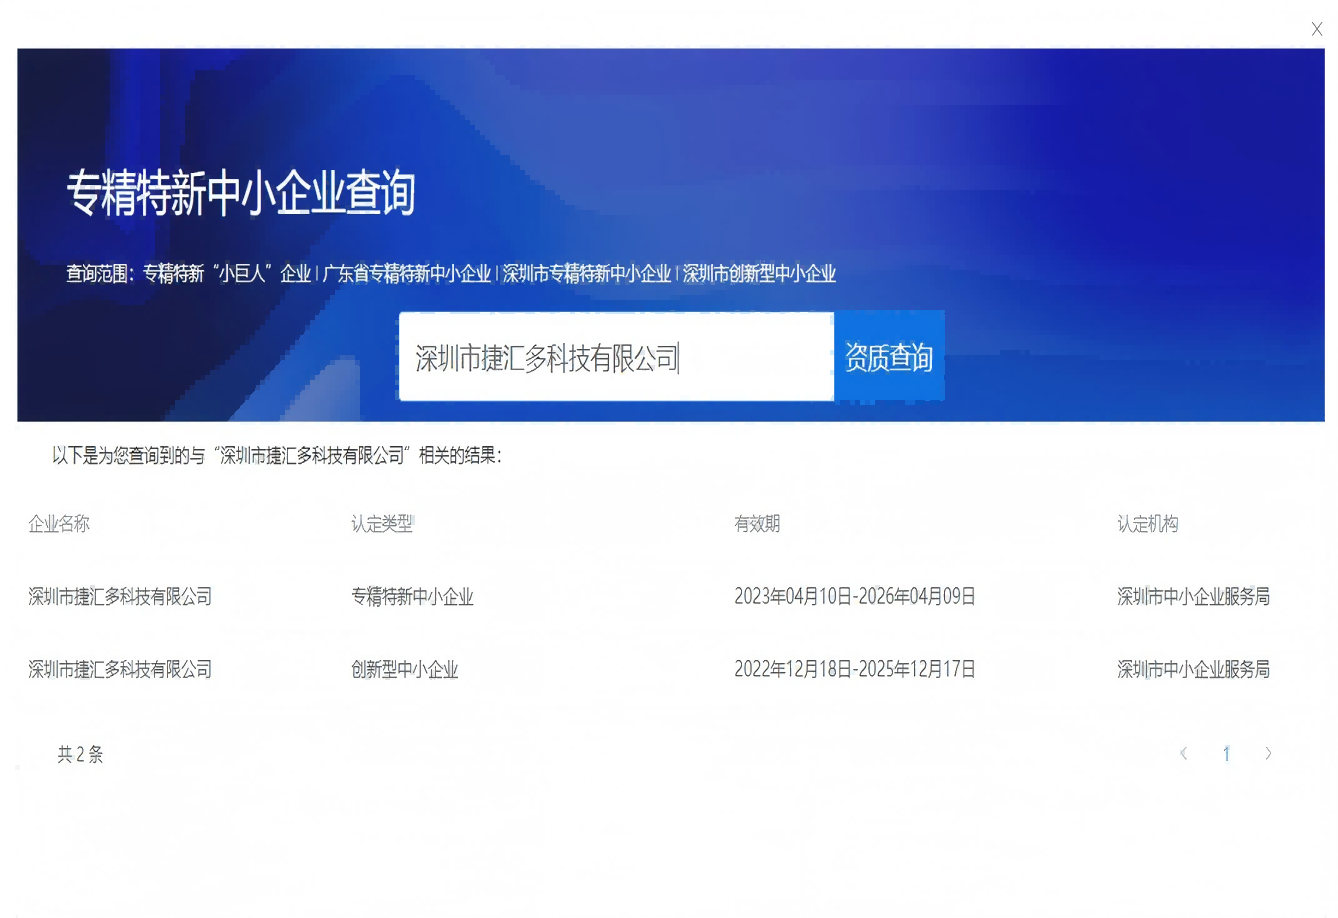Go to next results page arrow
The width and height of the screenshot is (1338, 918).
click(x=1268, y=754)
